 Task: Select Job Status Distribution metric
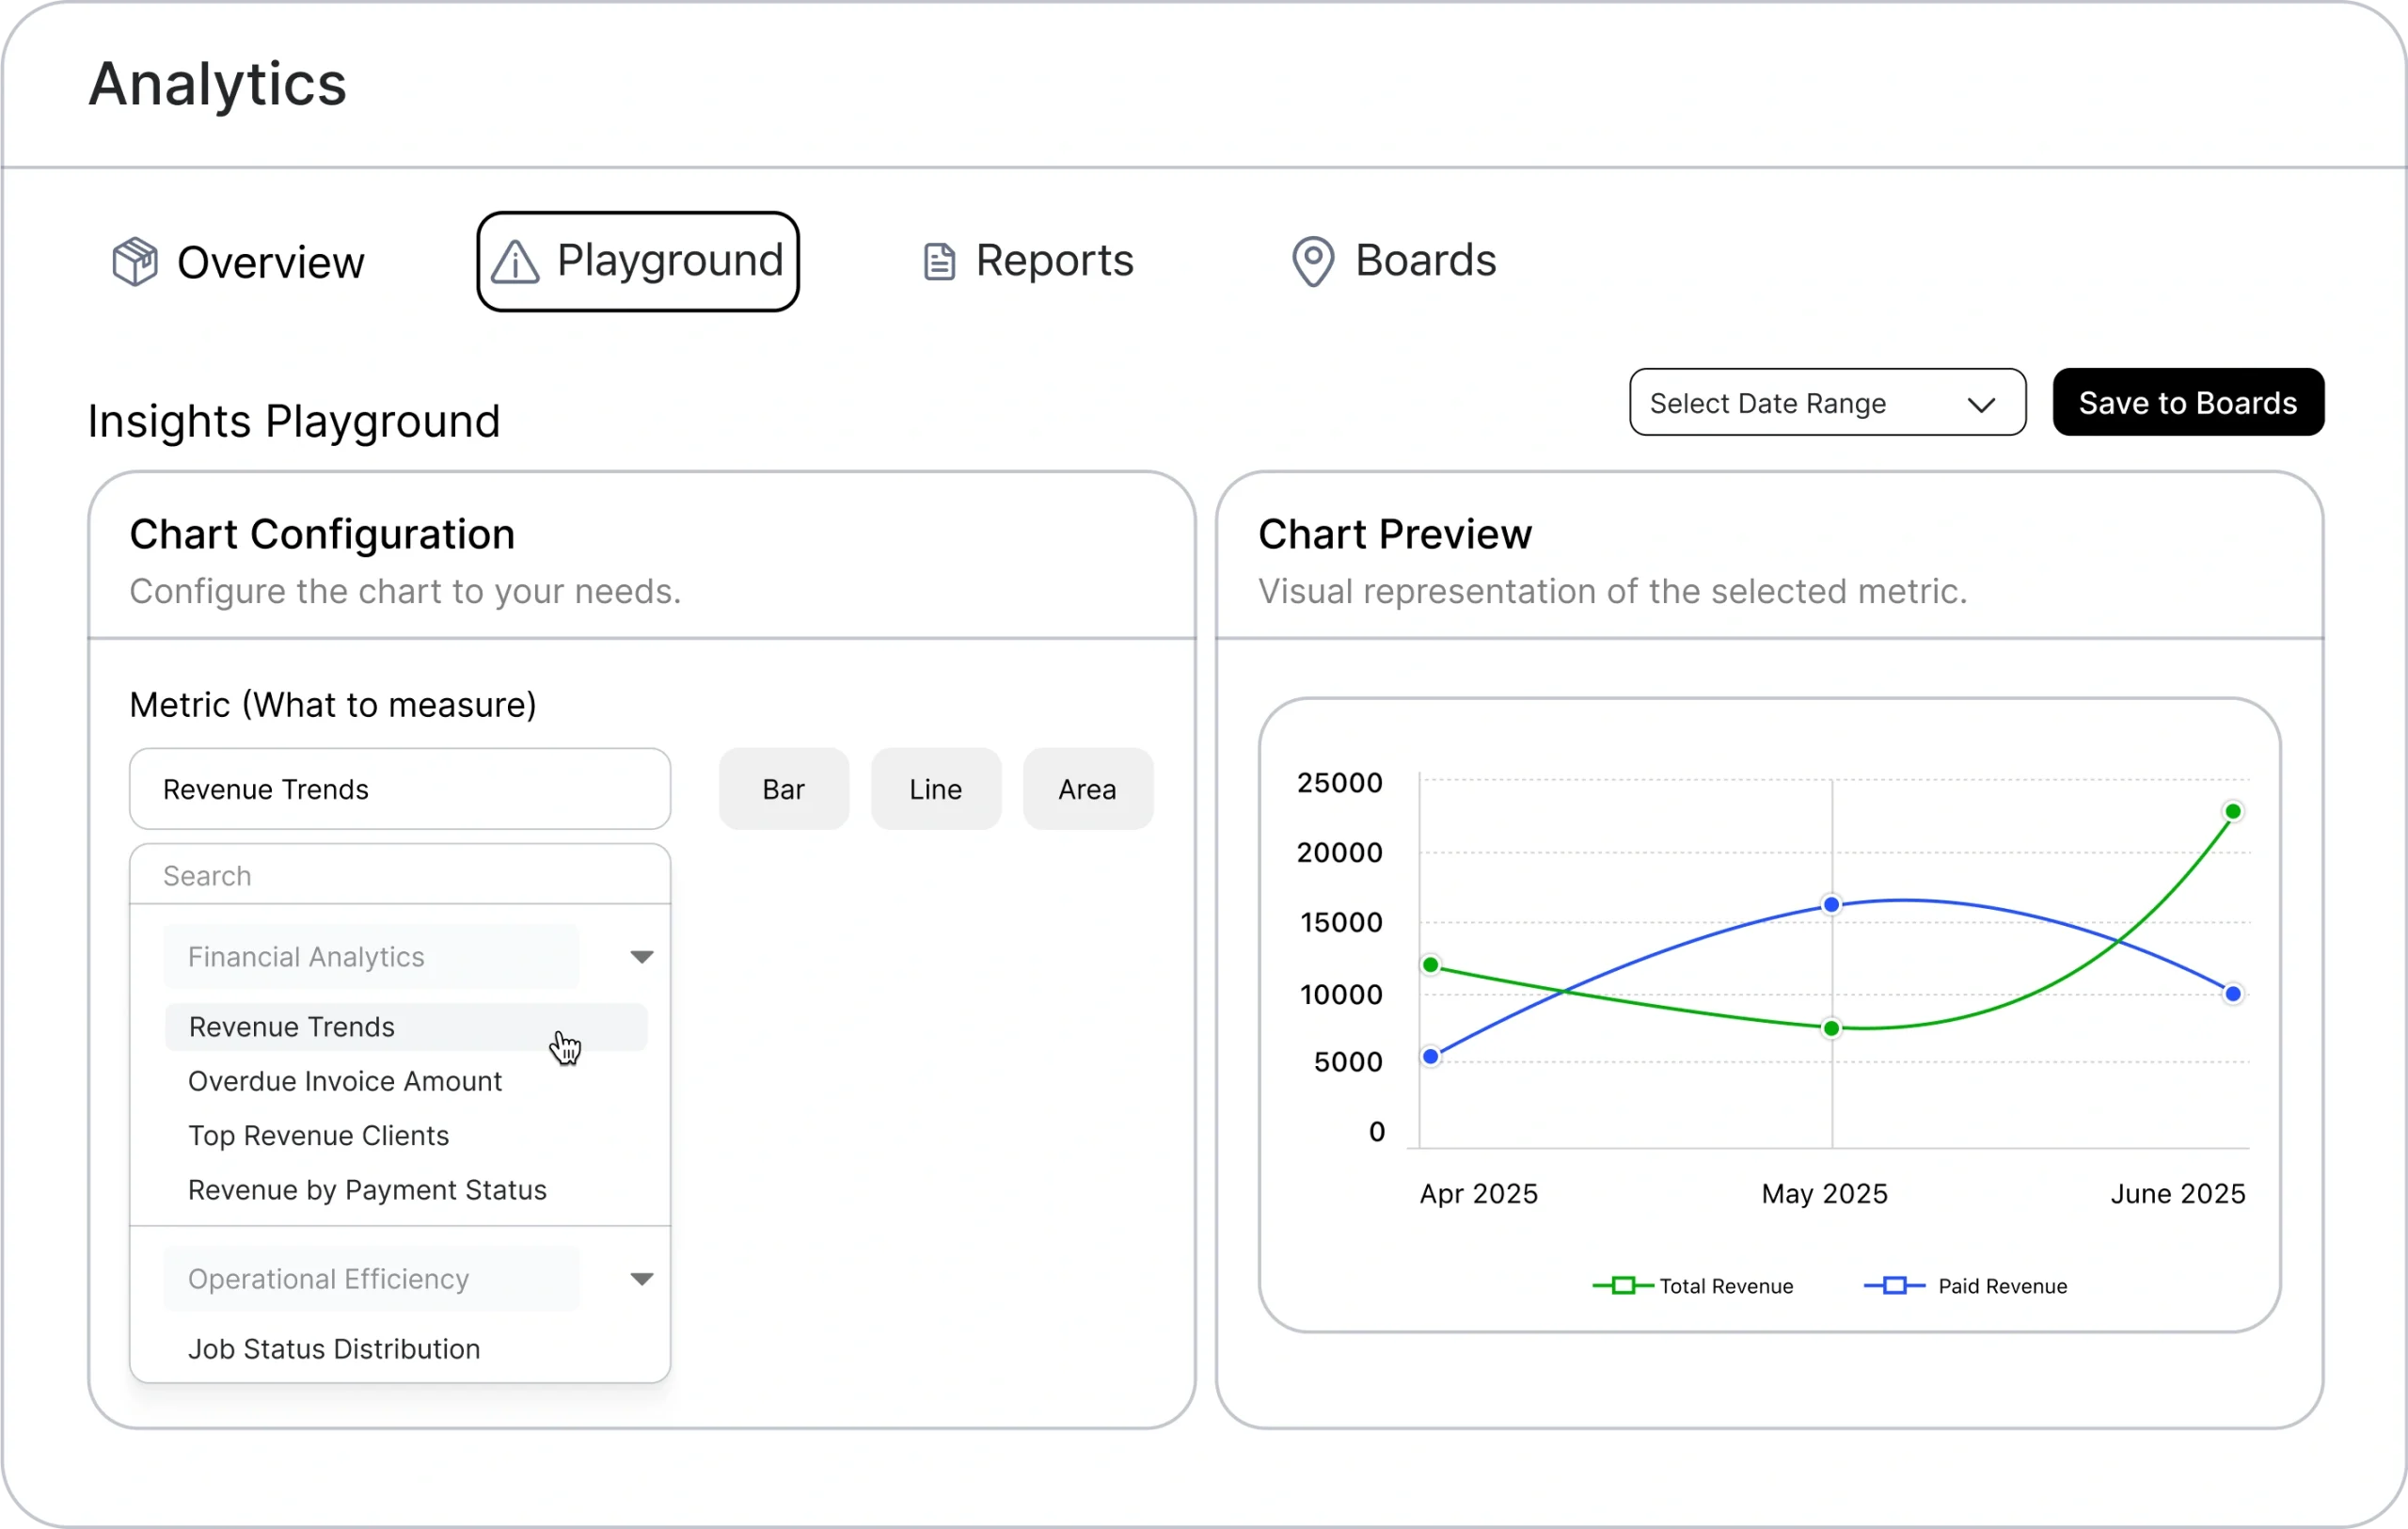(334, 1349)
